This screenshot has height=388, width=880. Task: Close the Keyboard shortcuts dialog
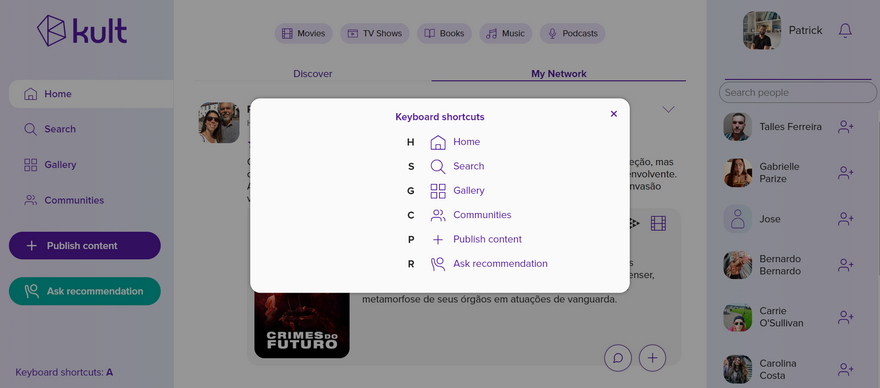pyautogui.click(x=613, y=114)
